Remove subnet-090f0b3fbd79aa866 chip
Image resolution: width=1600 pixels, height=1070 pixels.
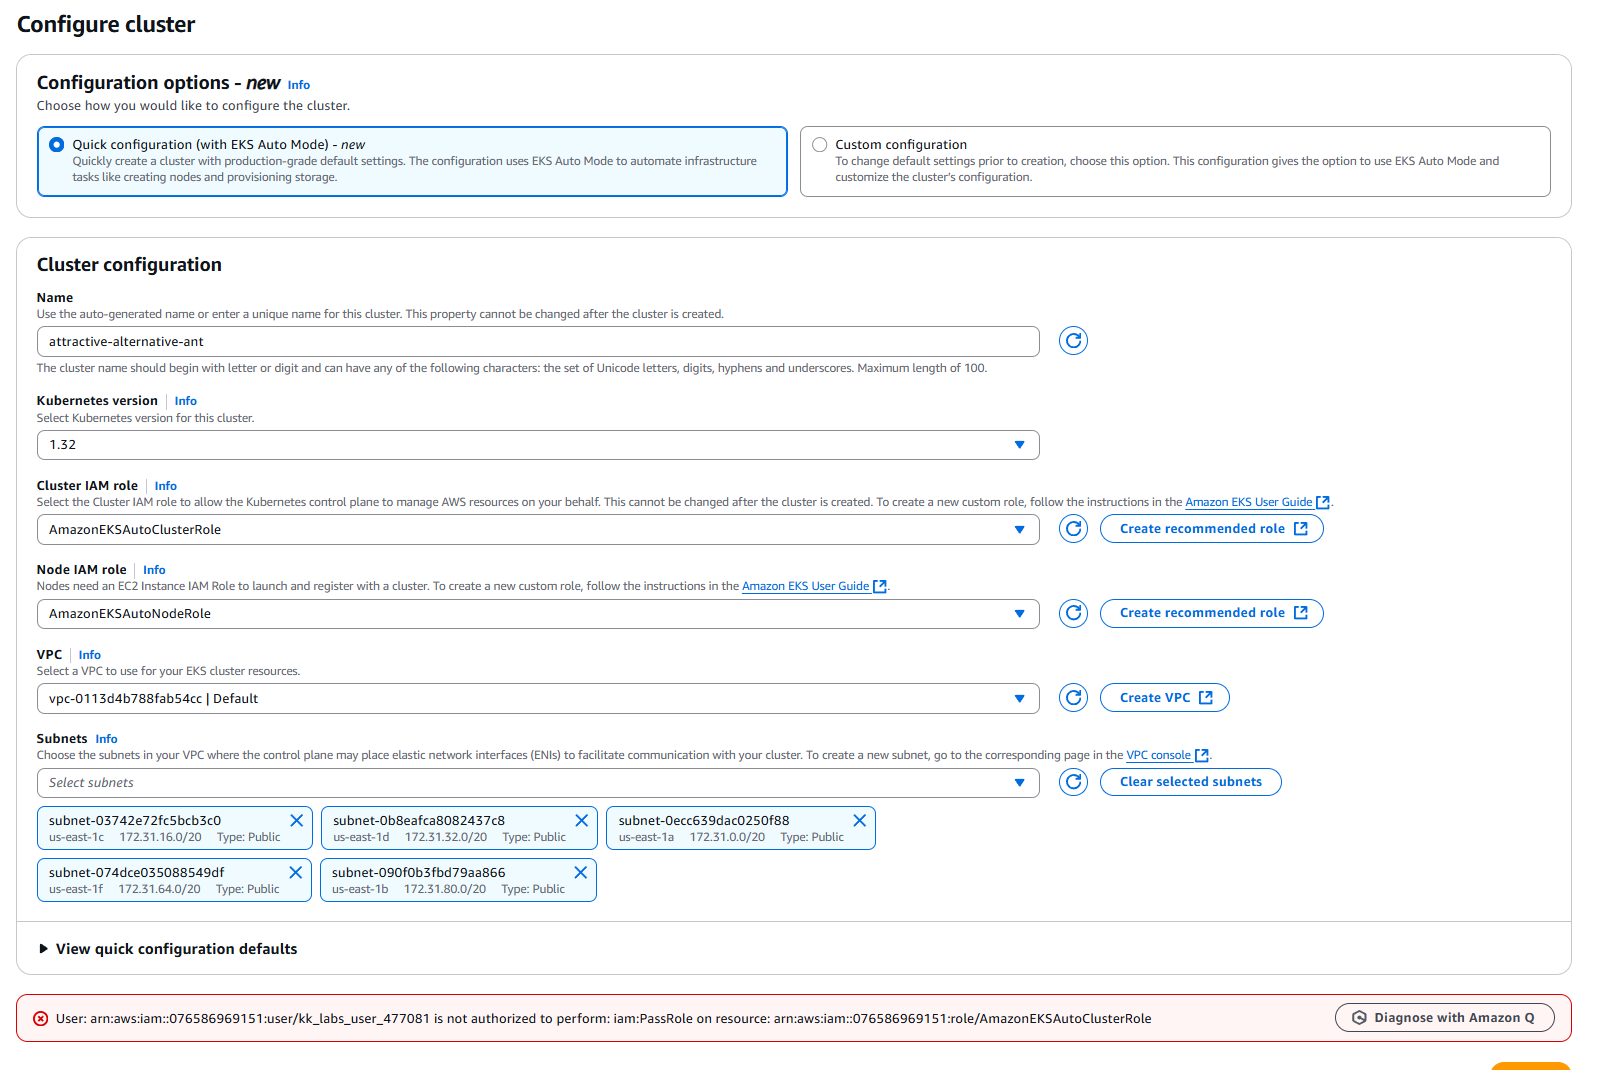click(581, 873)
